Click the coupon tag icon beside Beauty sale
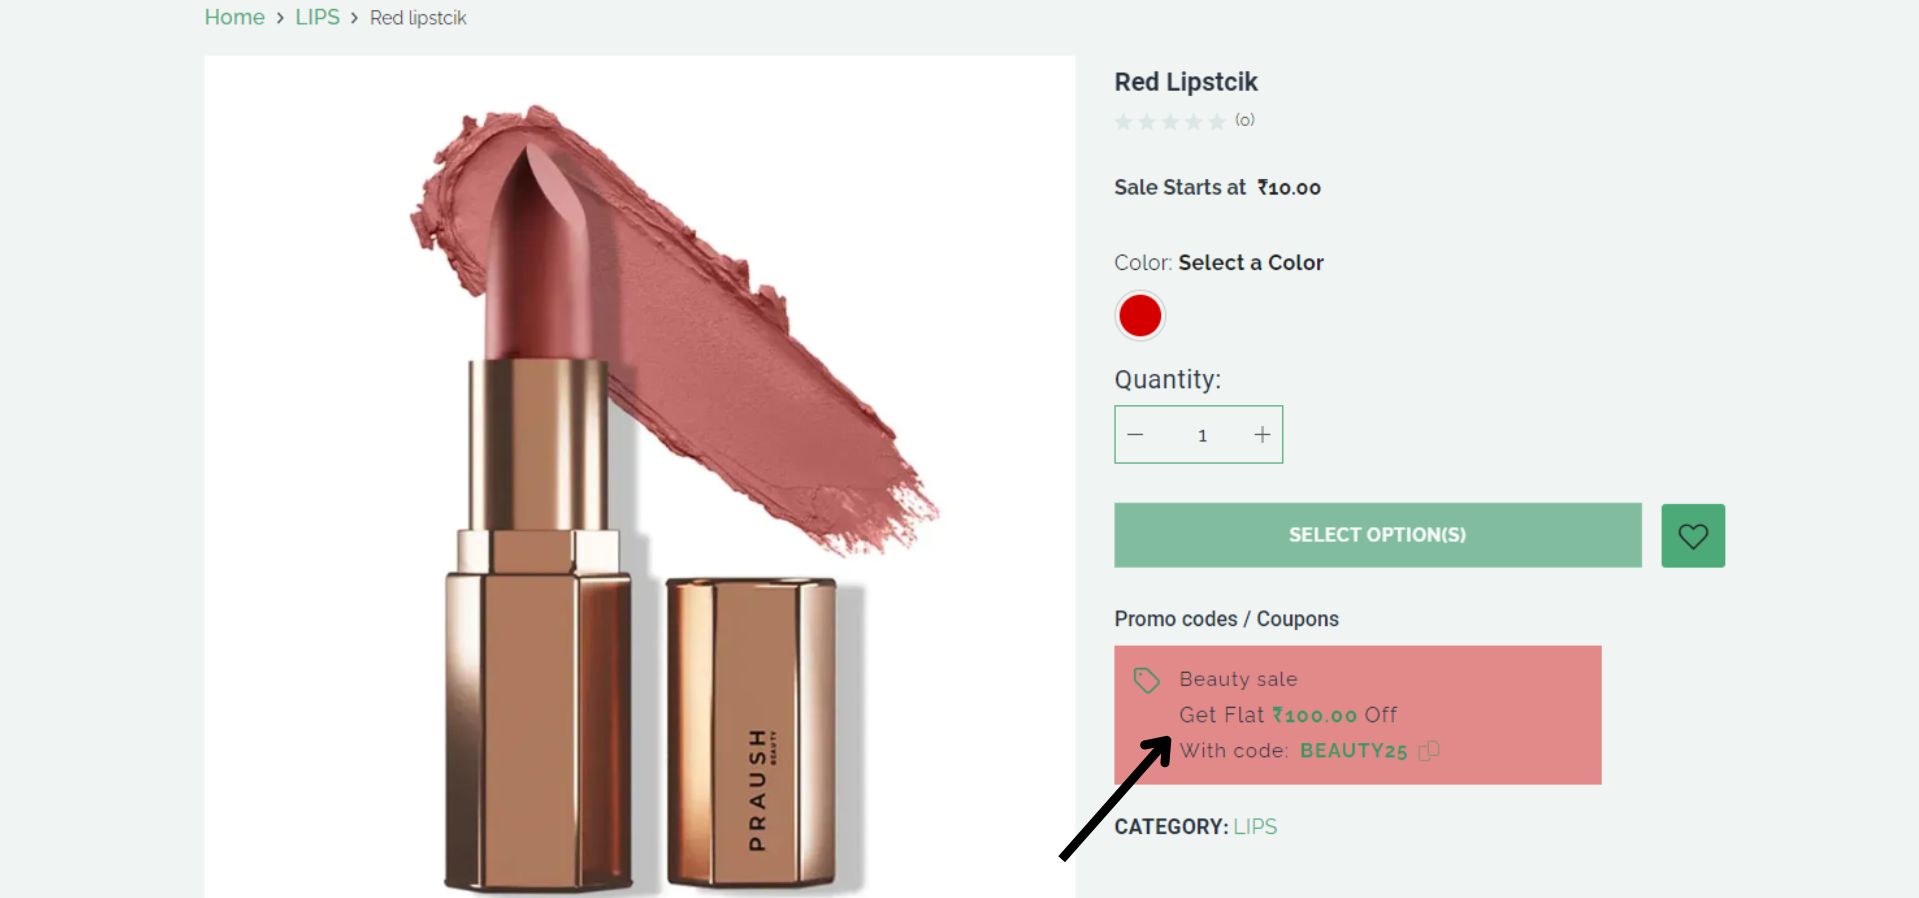The height and width of the screenshot is (898, 1919). pyautogui.click(x=1146, y=681)
